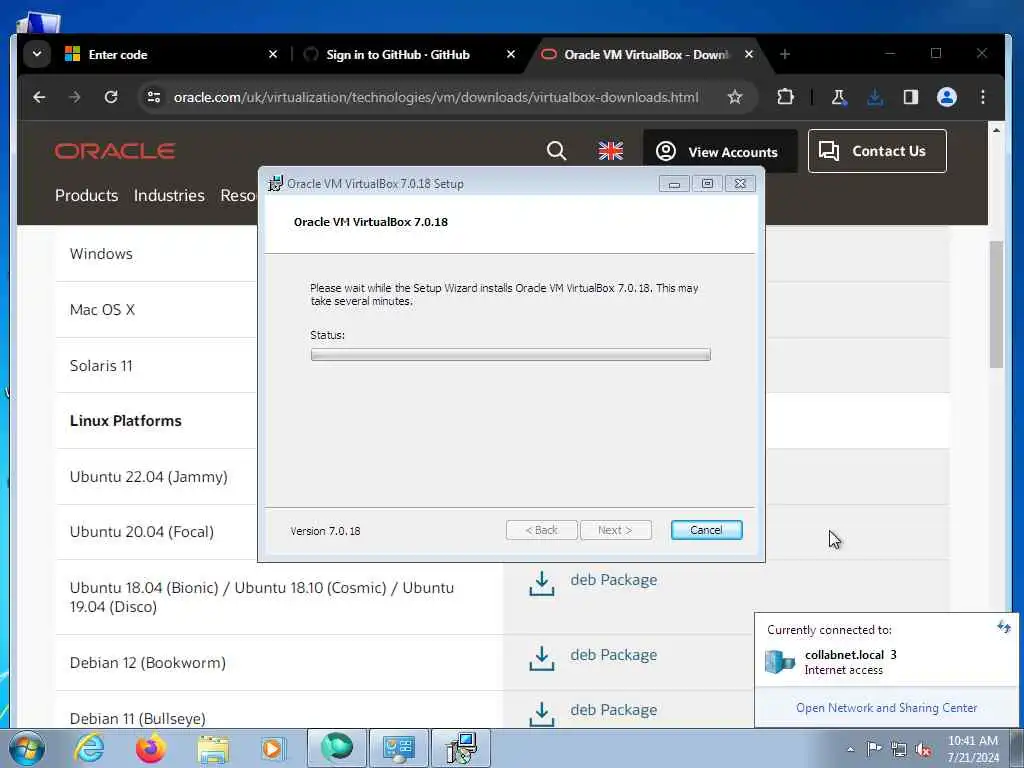Viewport: 1024px width, 768px height.
Task: Toggle the Chrome side panel
Action: [x=910, y=97]
